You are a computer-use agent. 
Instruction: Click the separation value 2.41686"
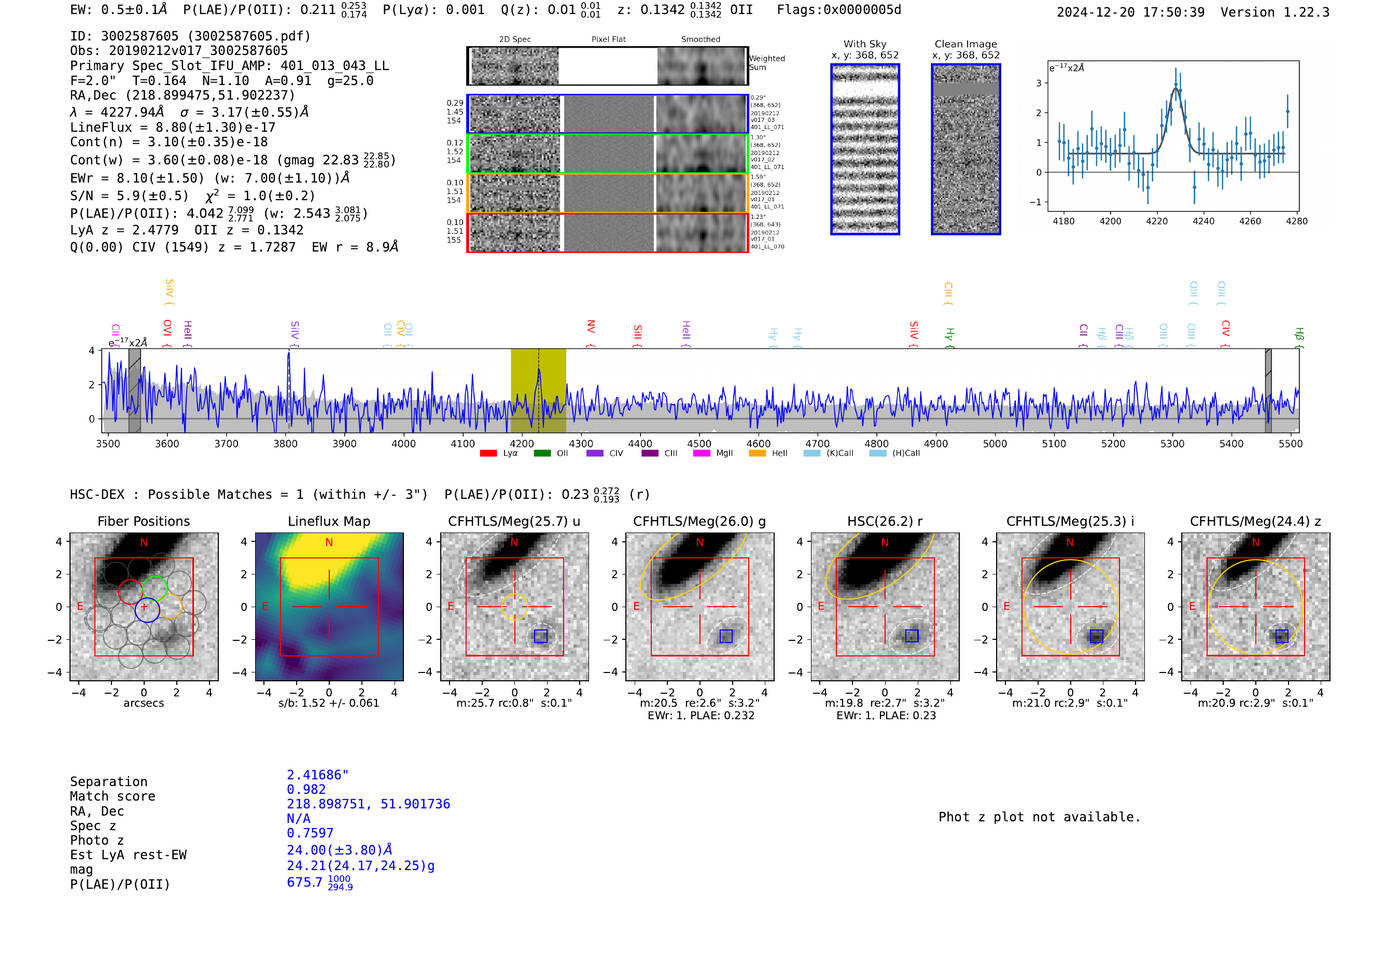click(x=318, y=775)
